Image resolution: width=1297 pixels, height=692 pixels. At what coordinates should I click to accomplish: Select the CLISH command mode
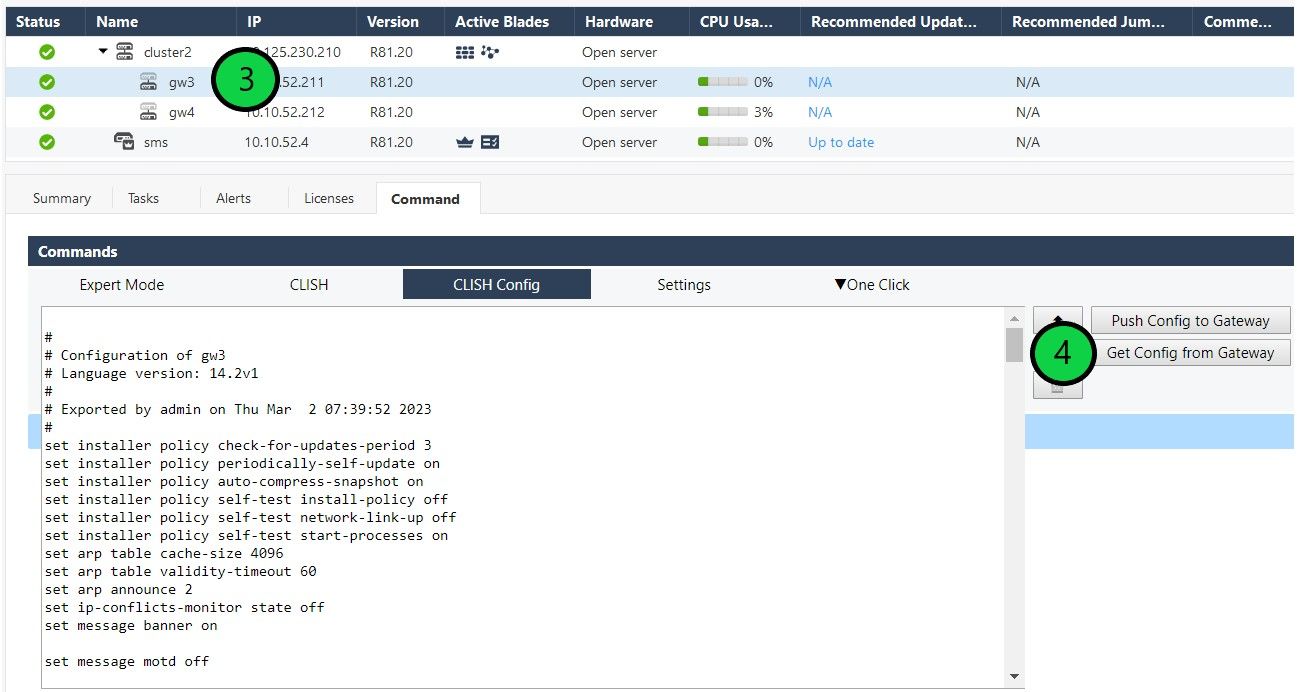309,284
